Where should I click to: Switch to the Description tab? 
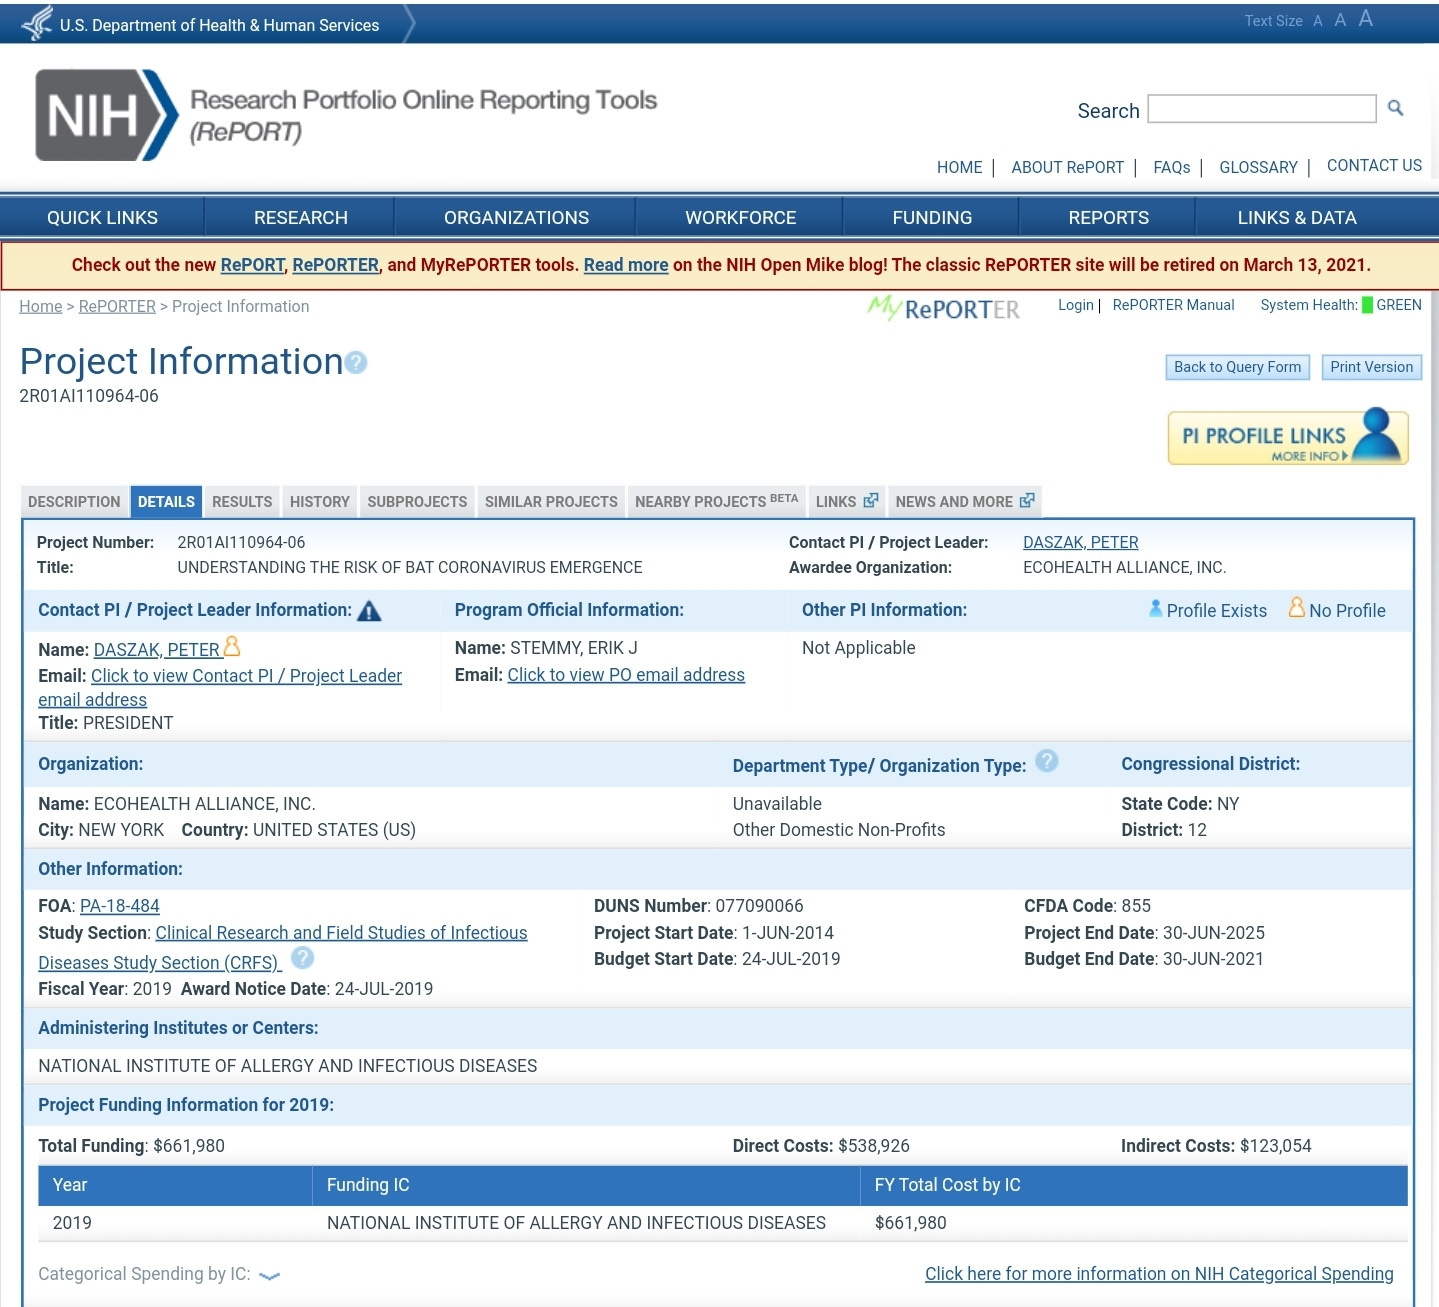(x=74, y=502)
